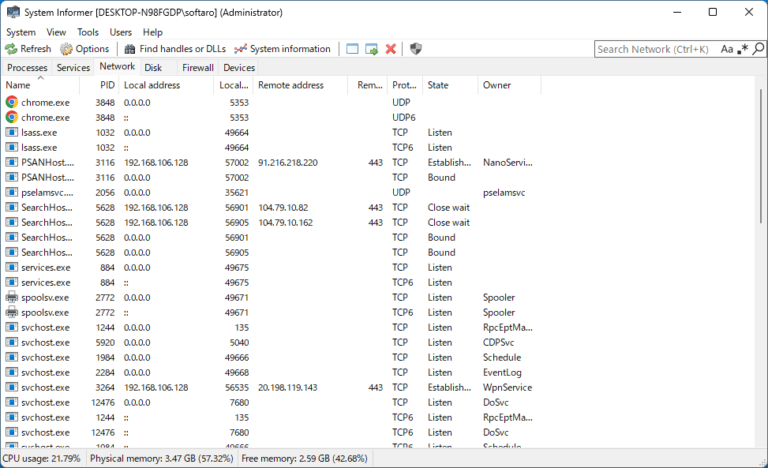Image resolution: width=768 pixels, height=468 pixels.
Task: Sort by Local address column header
Action: coord(167,85)
